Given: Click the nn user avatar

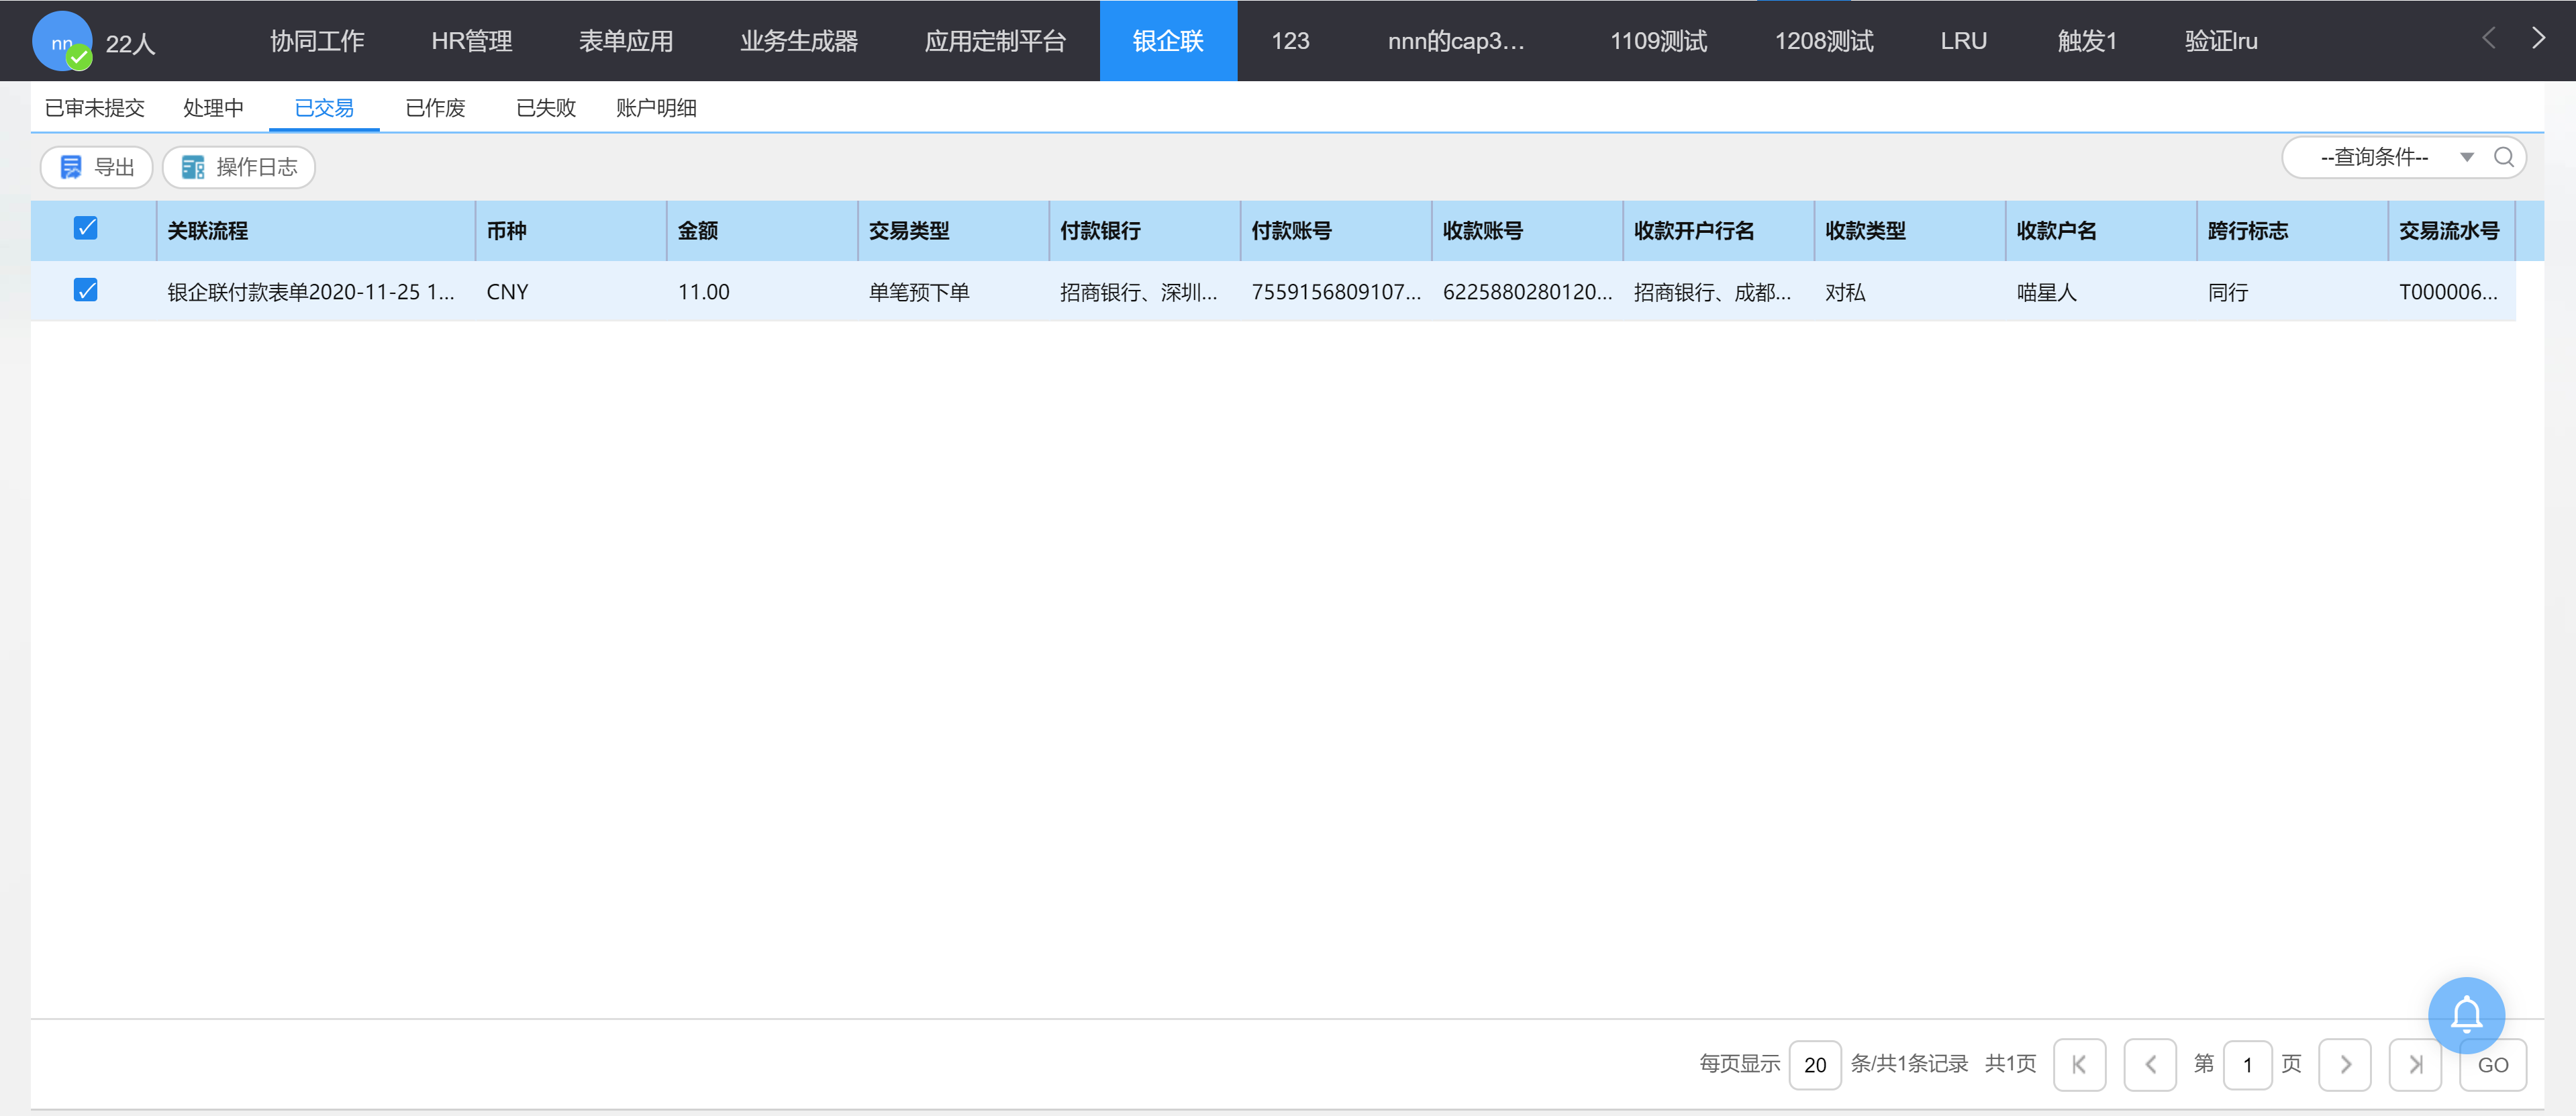Looking at the screenshot, I should tap(62, 42).
